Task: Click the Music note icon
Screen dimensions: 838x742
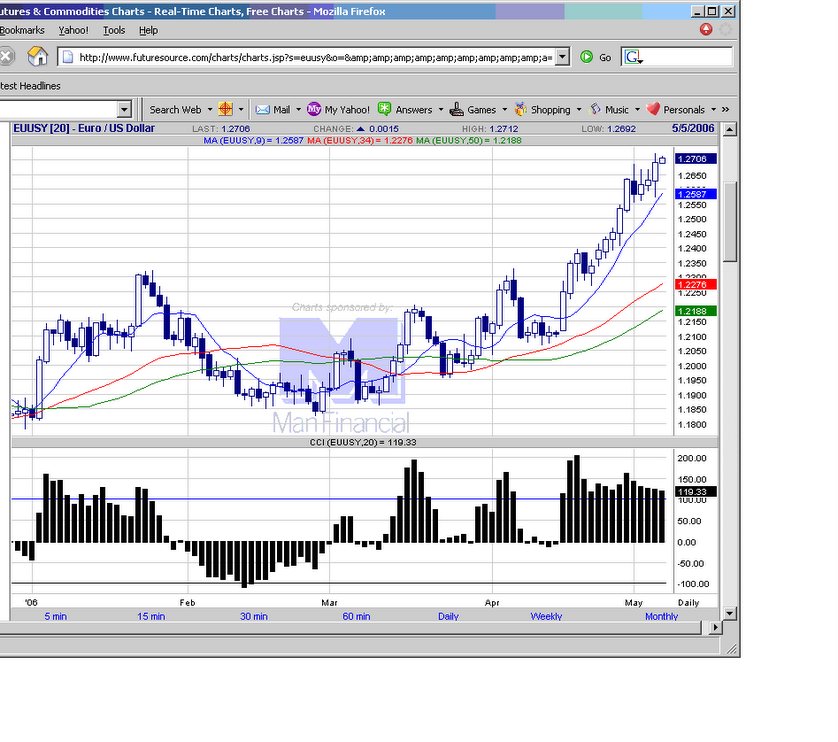Action: point(595,109)
